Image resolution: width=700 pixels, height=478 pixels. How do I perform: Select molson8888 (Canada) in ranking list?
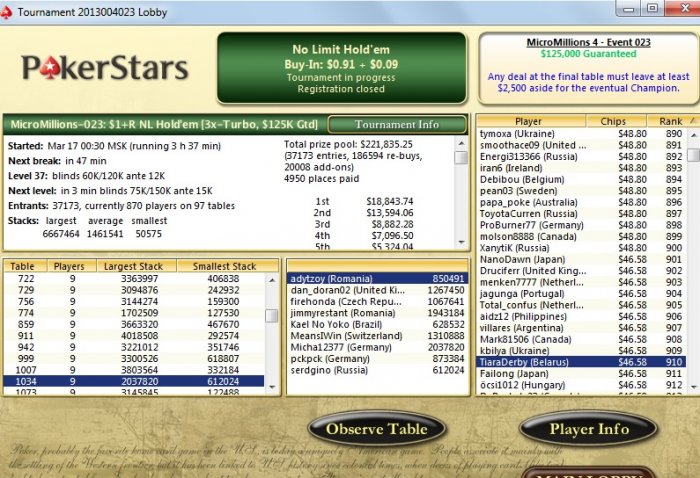[x=582, y=237]
